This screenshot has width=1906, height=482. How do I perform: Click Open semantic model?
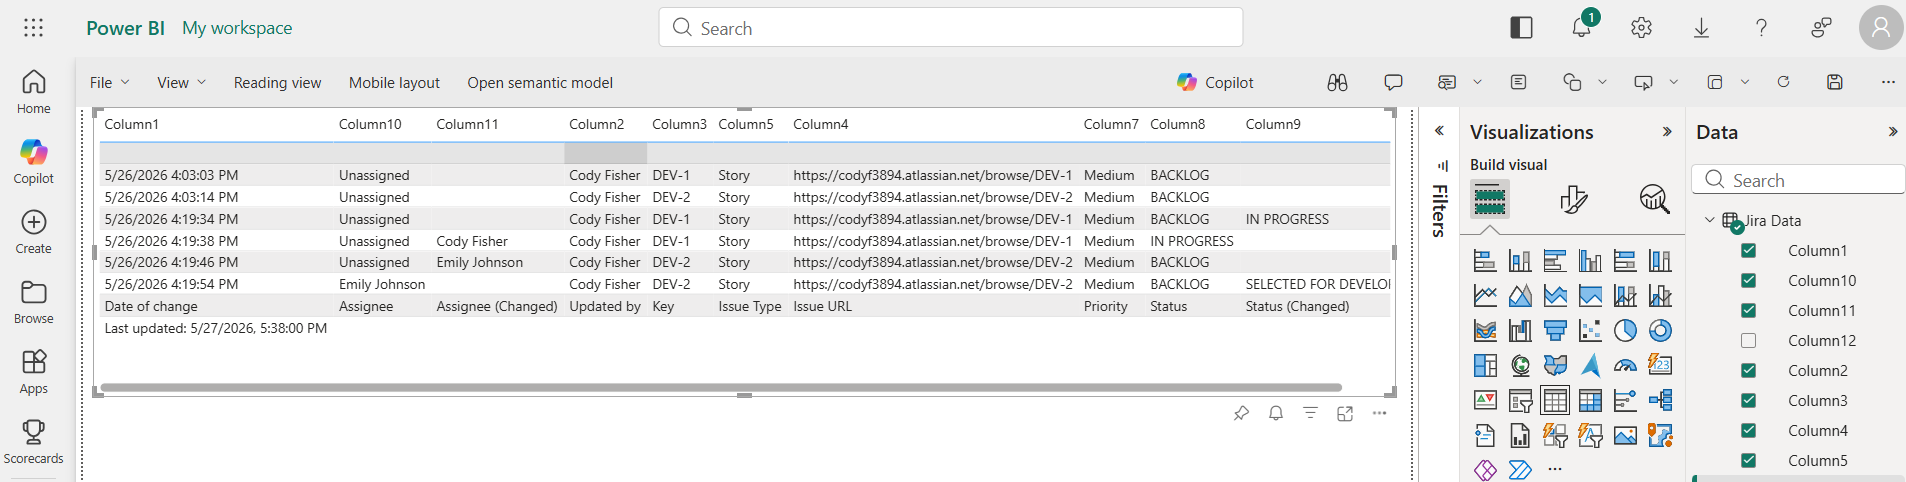click(540, 82)
